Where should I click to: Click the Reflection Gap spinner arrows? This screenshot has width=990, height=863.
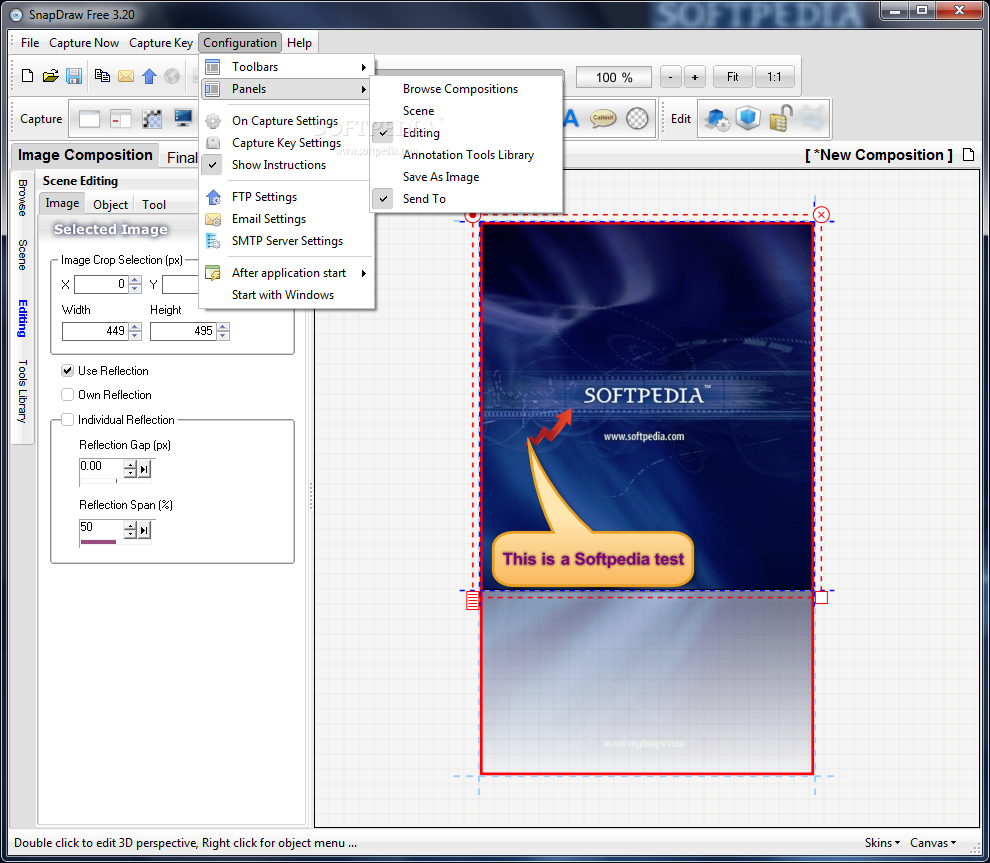point(130,469)
